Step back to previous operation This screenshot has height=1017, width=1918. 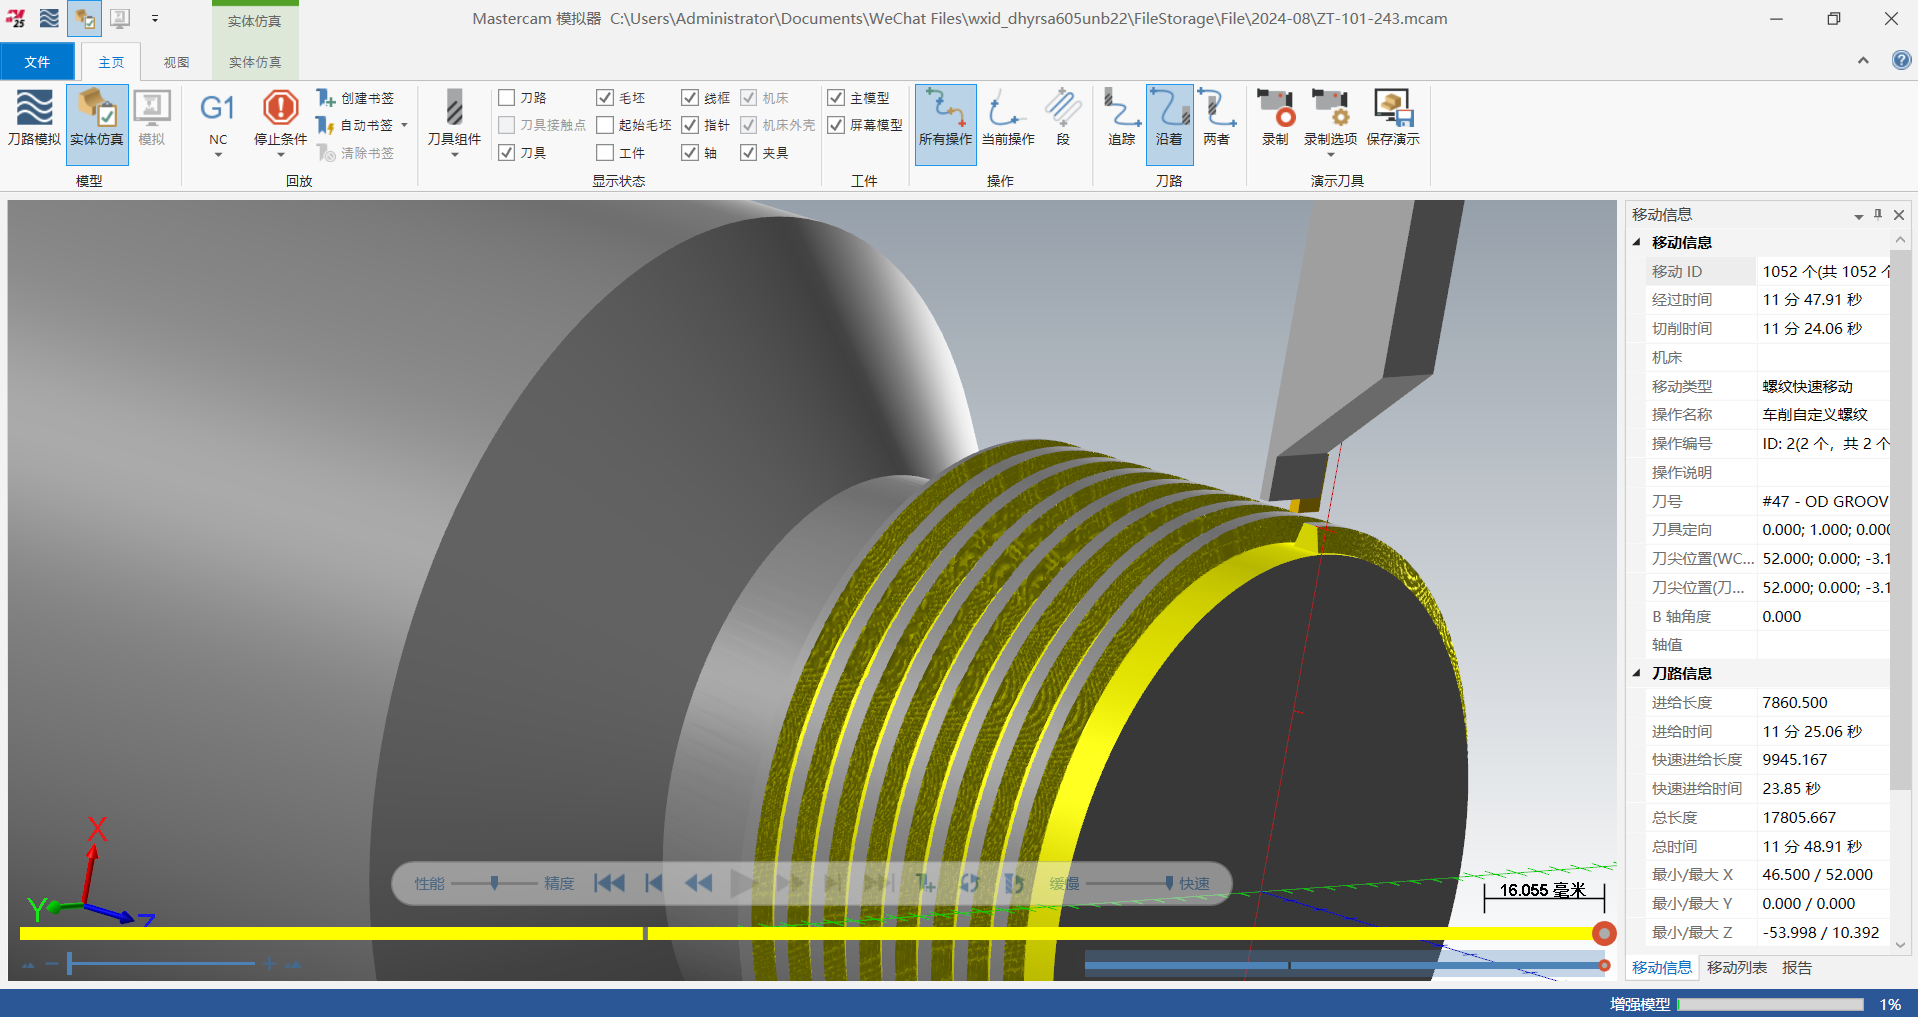coord(654,883)
